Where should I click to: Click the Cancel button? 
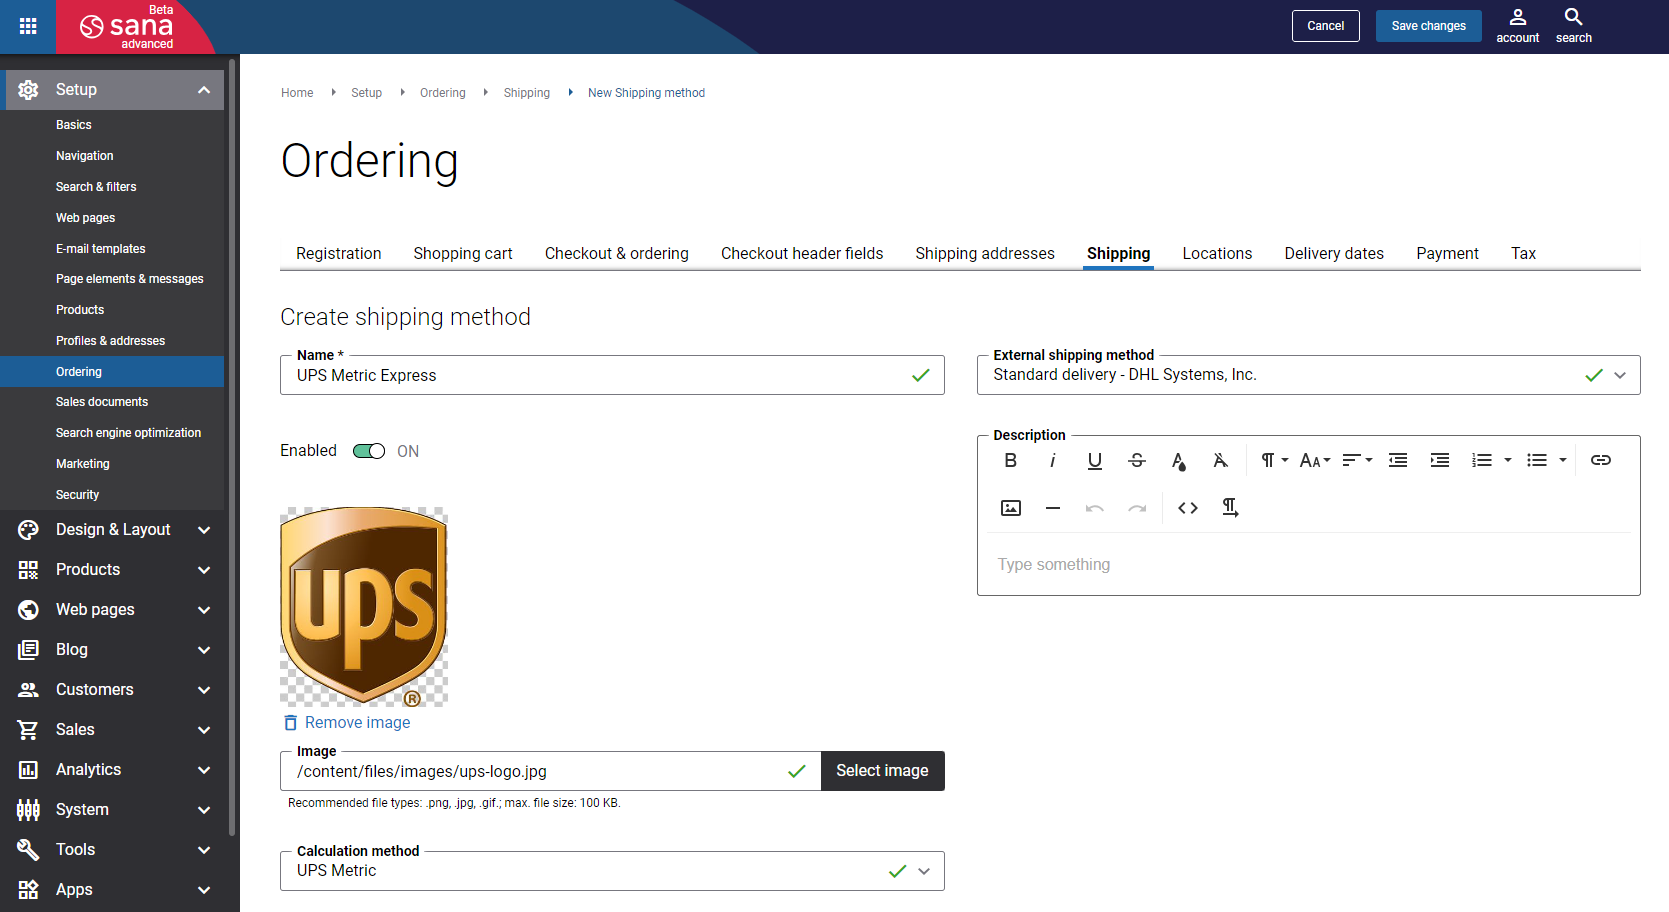coord(1325,26)
